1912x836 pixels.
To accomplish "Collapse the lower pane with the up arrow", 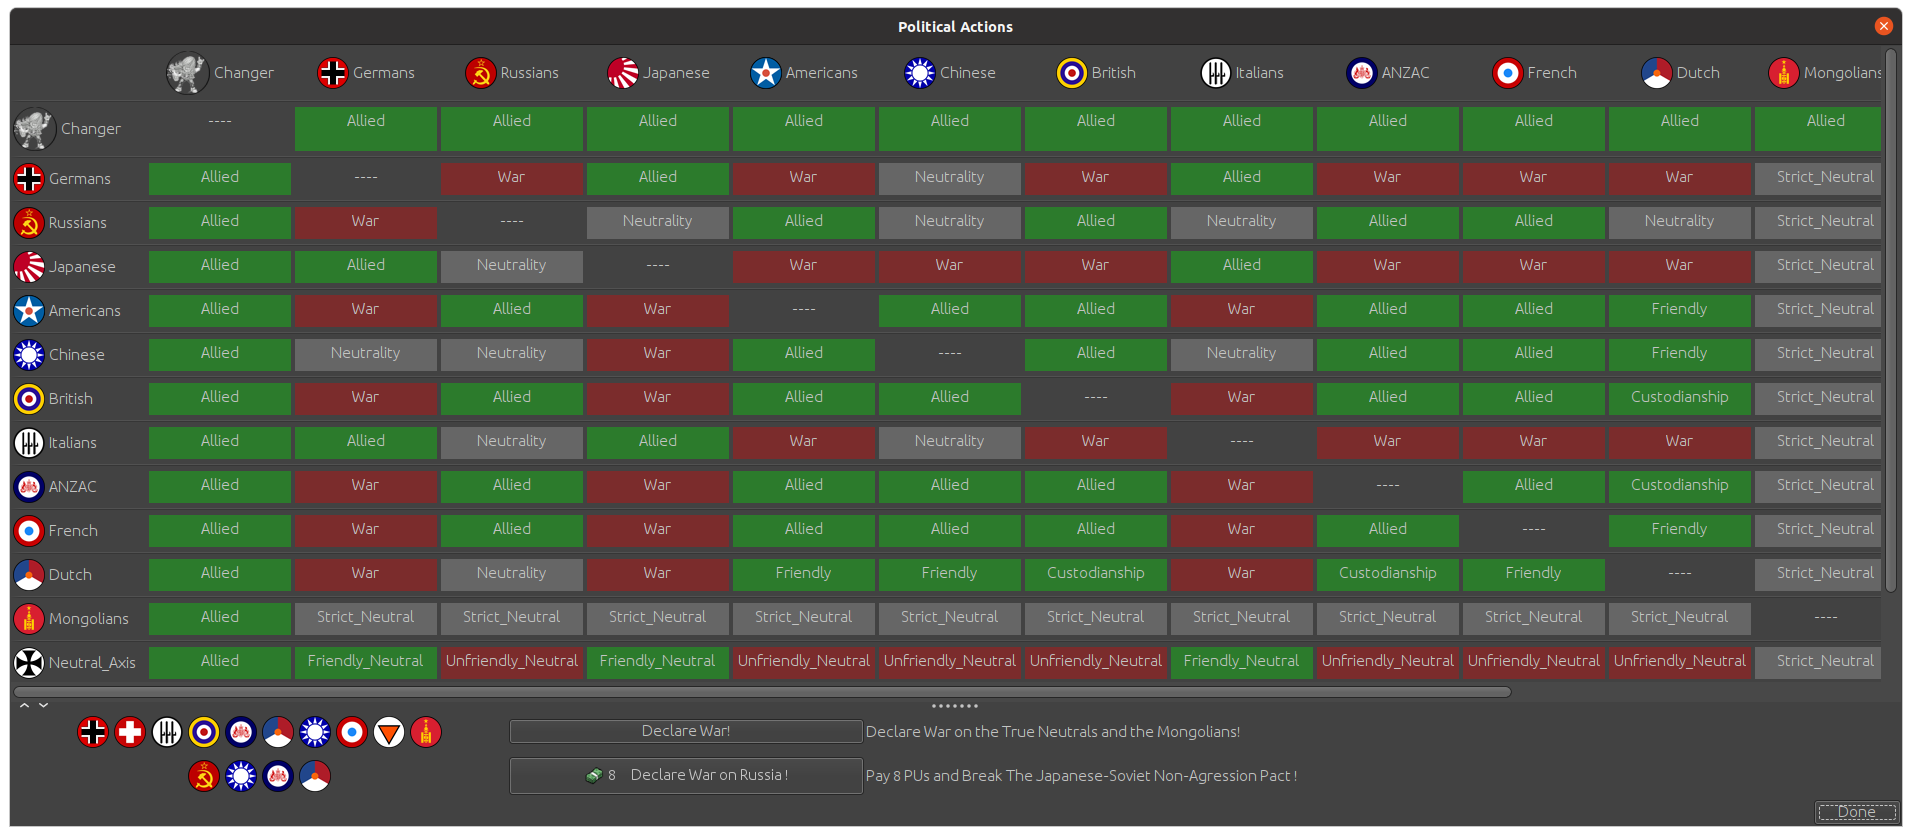I will [x=25, y=706].
